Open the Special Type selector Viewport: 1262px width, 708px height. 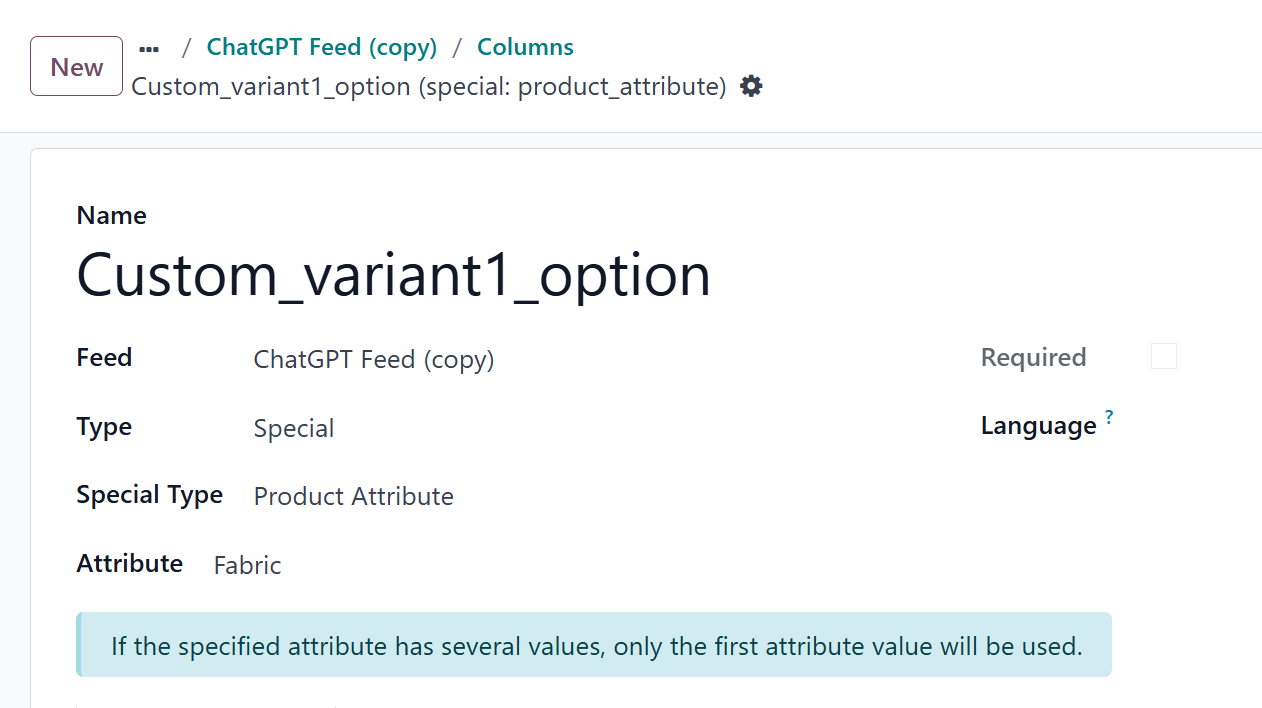pos(353,496)
